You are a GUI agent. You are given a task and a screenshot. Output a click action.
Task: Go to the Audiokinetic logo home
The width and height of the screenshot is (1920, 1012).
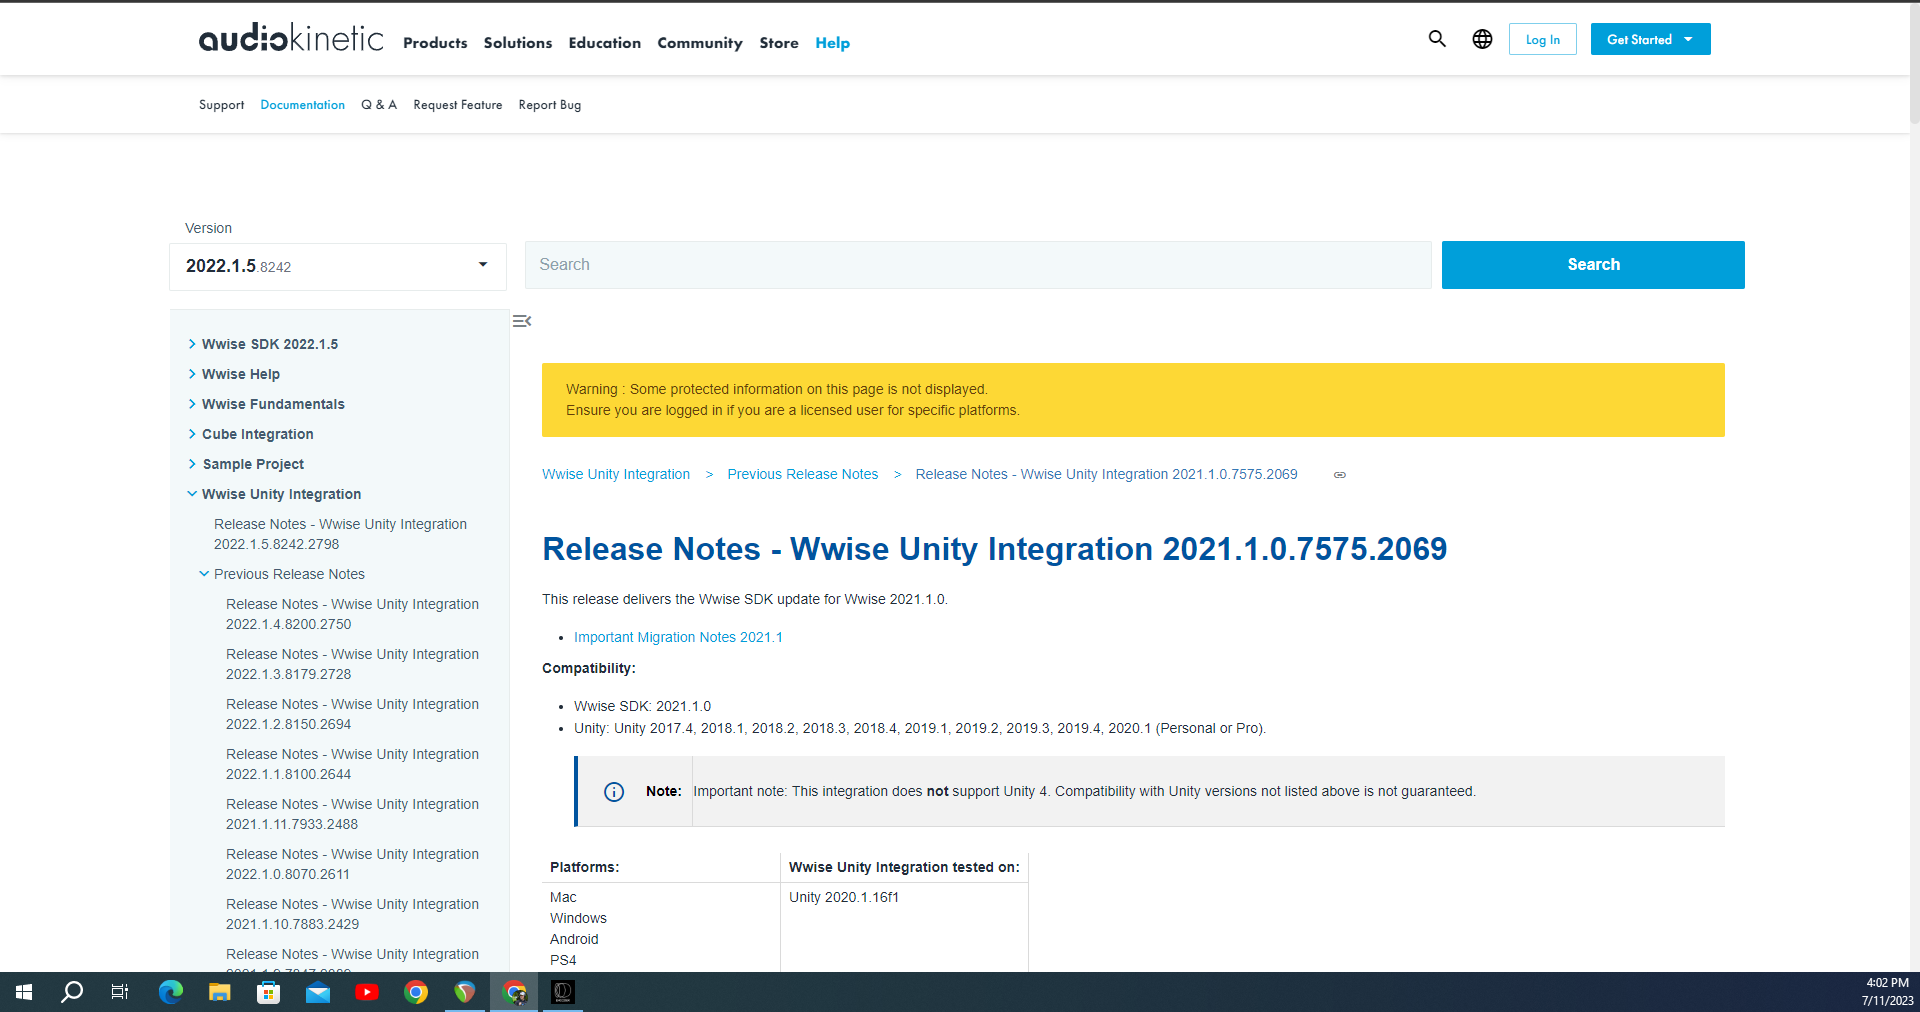click(291, 38)
